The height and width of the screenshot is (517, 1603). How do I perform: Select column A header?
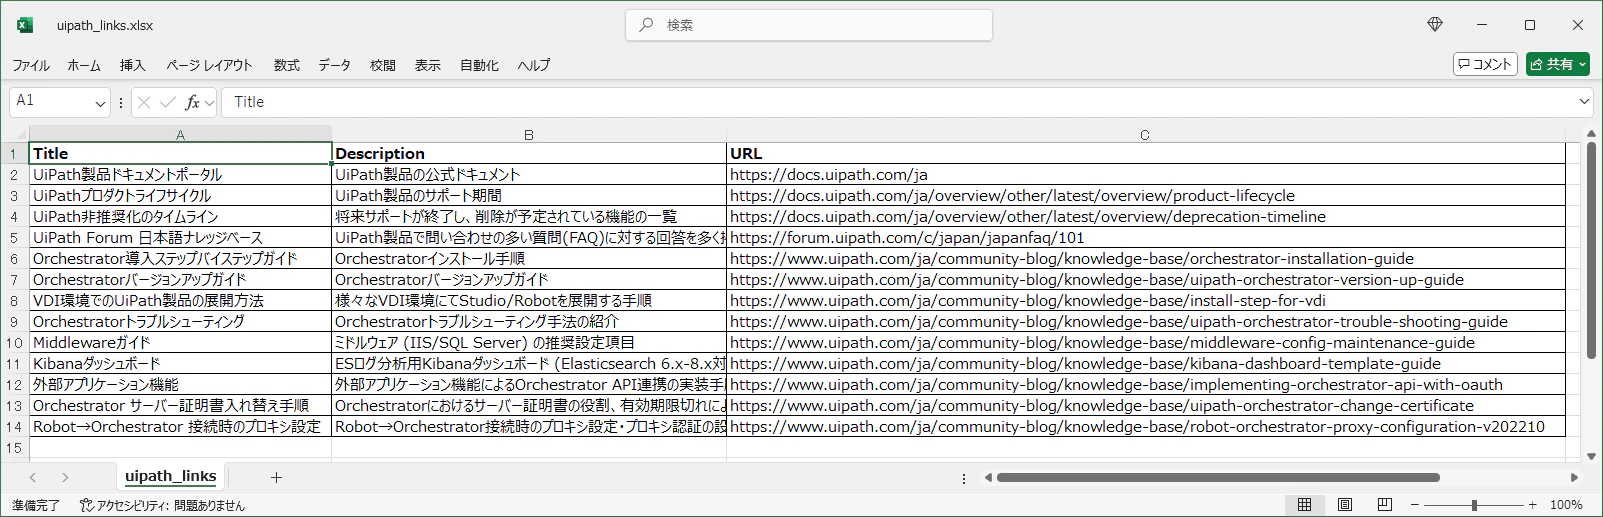click(180, 134)
